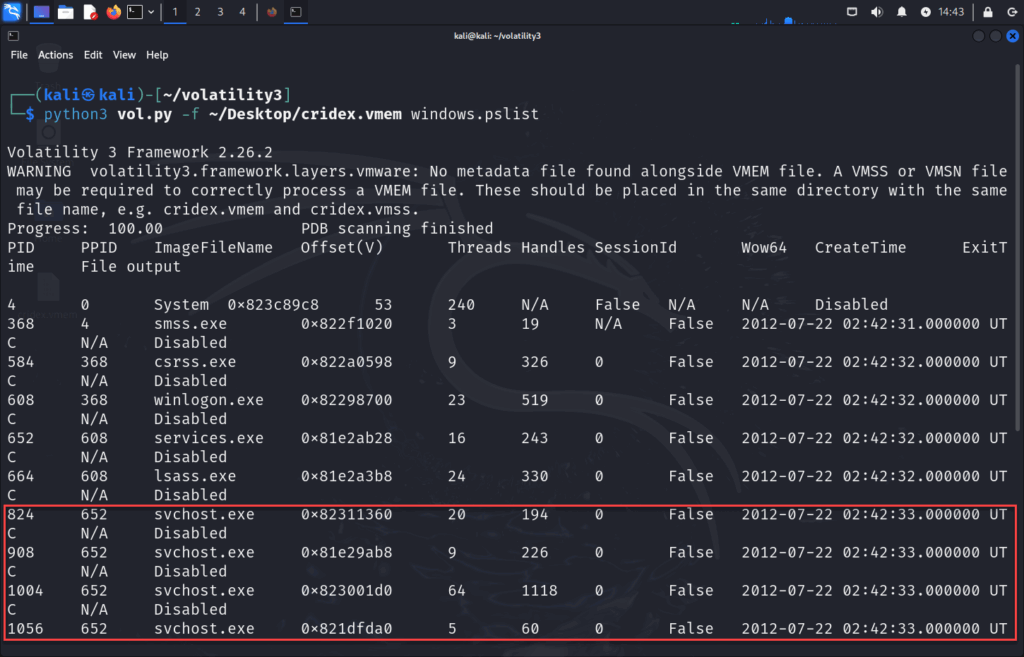Click the Wow64 column header
The width and height of the screenshot is (1024, 657).
(764, 248)
